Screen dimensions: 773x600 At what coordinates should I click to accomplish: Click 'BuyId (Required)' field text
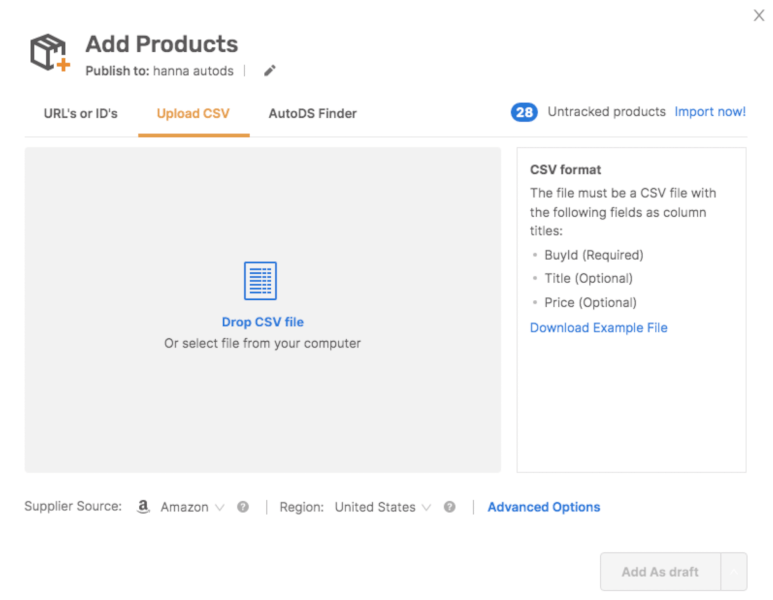click(x=594, y=255)
